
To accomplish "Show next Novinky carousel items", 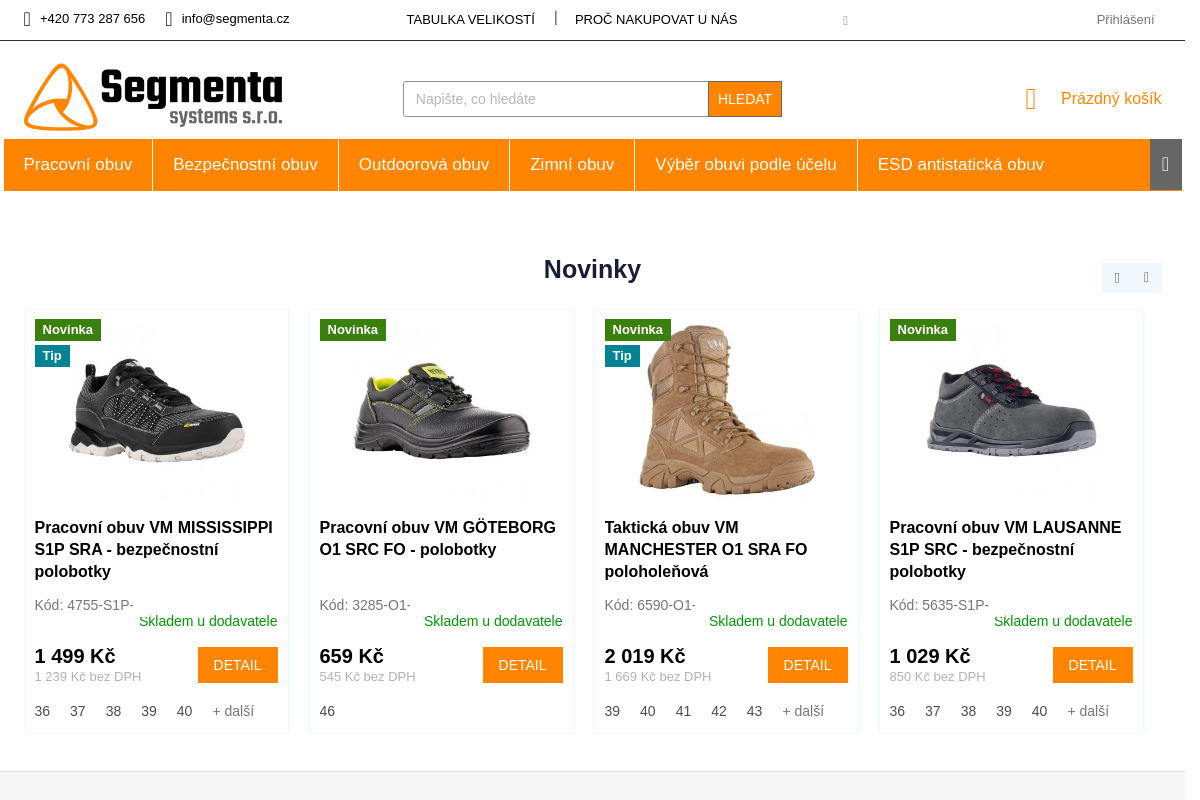I will tap(1146, 278).
